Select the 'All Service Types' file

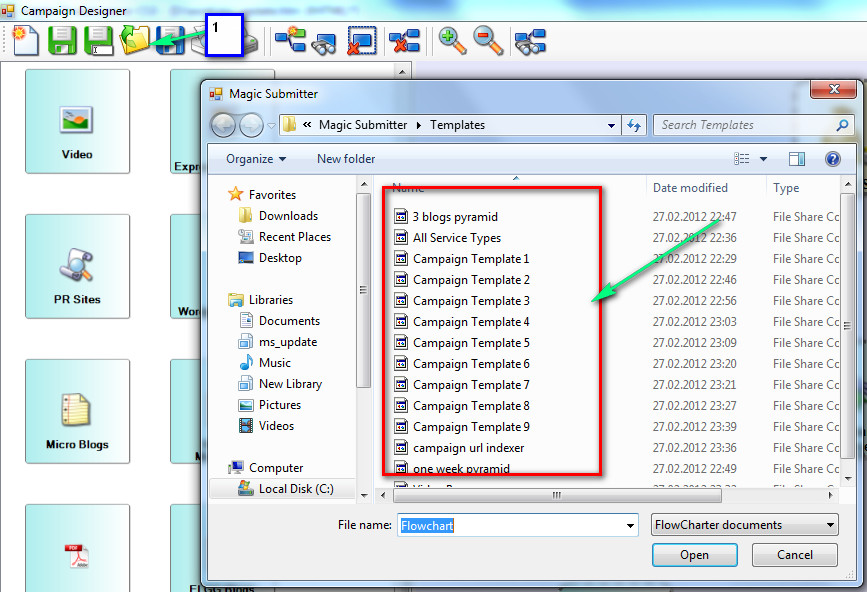(x=447, y=238)
